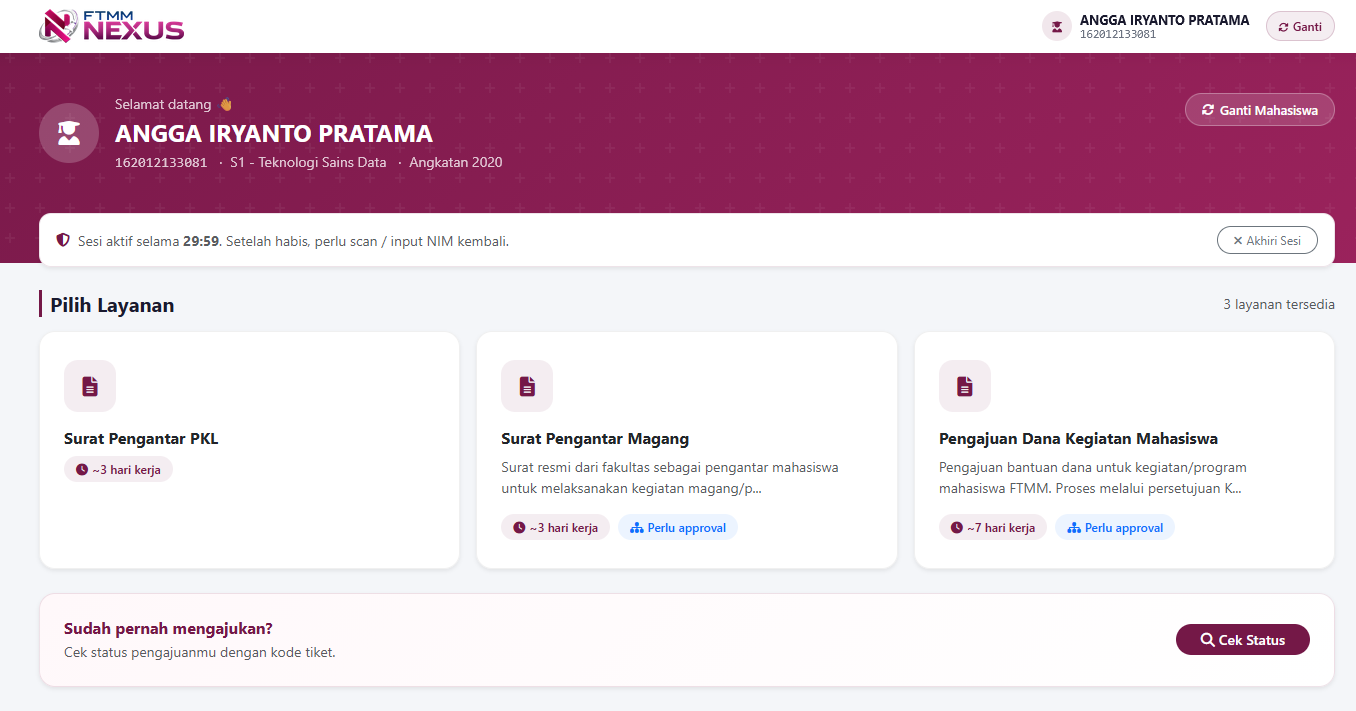Viewport: 1356px width, 711px height.
Task: End the session with Akhiri Sesi
Action: click(1267, 241)
